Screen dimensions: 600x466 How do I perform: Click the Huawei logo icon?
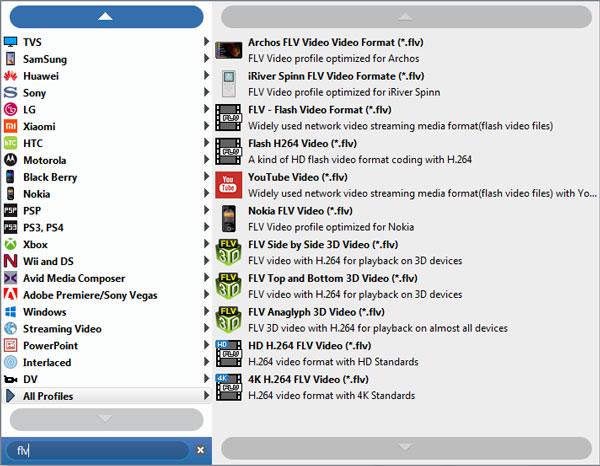(x=10, y=76)
